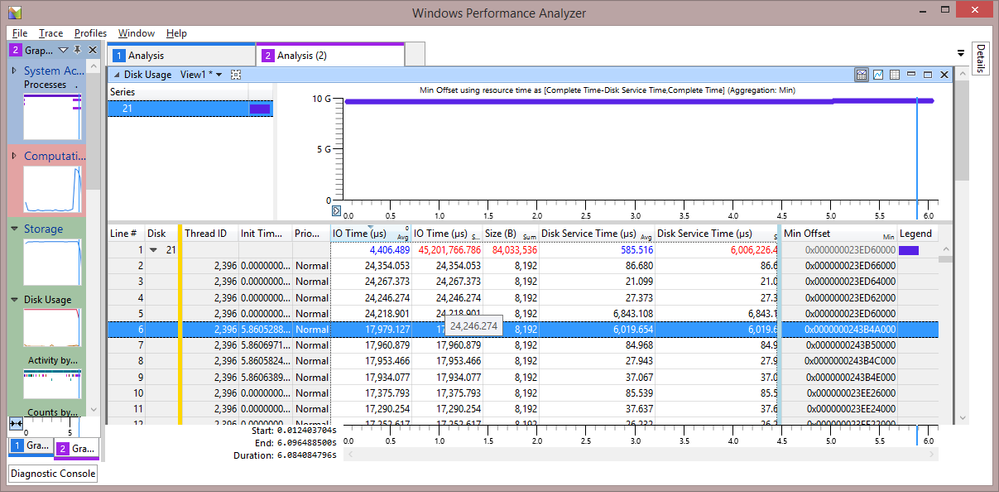
Task: Click the graph axis arrow icon
Action: 336,212
